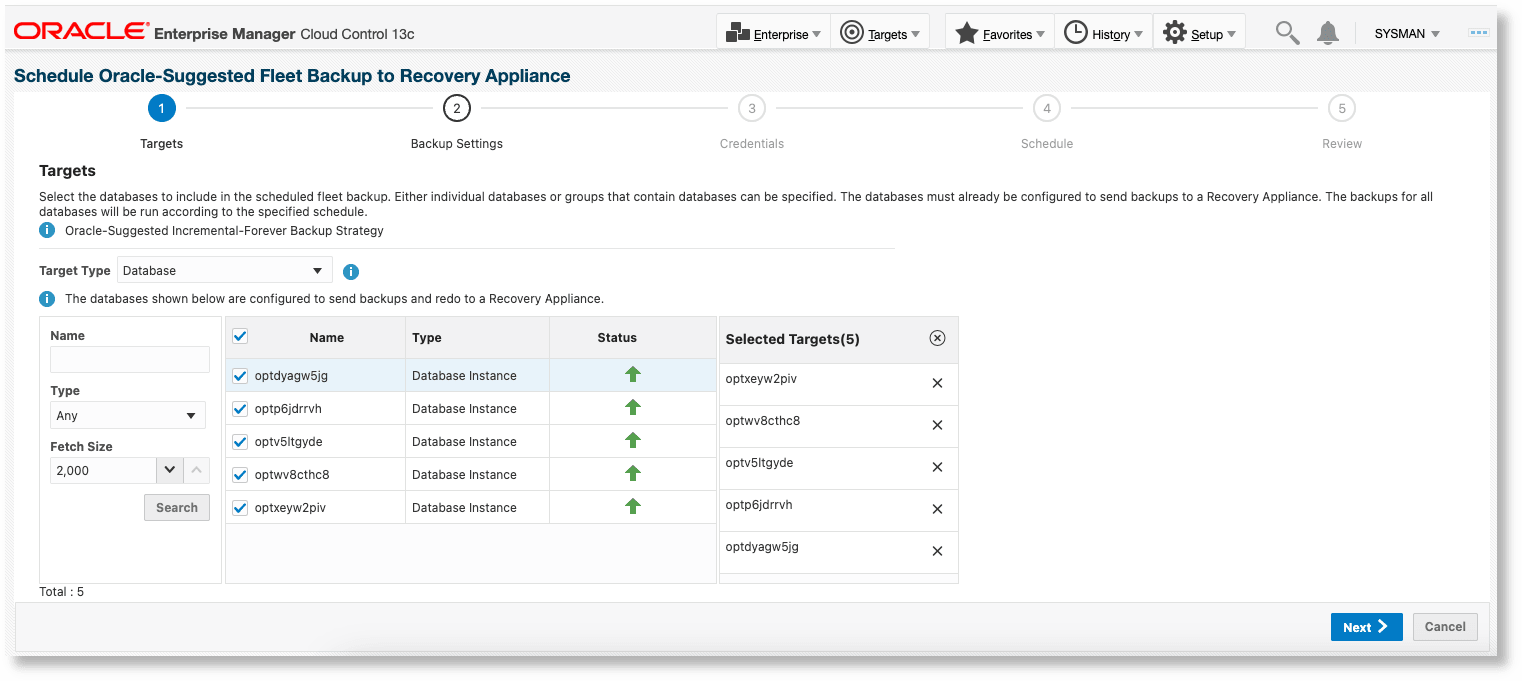The width and height of the screenshot is (1522, 681).
Task: Uncheck the optp6jdrrvh database row
Action: point(239,407)
